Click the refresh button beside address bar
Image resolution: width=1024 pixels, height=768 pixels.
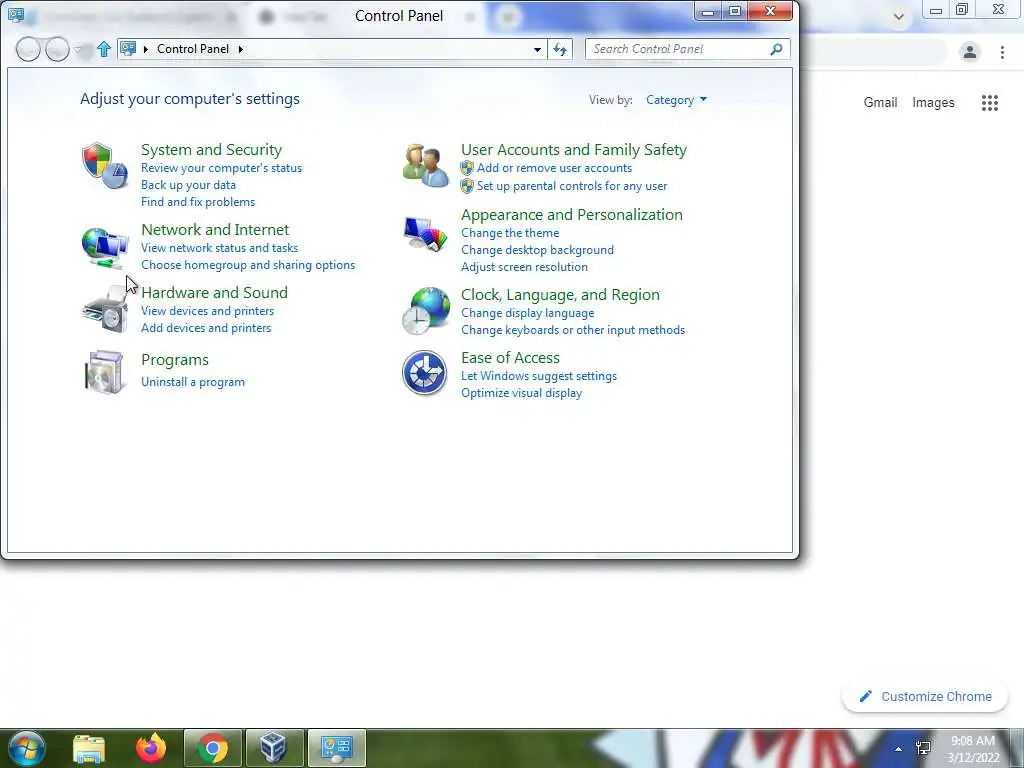[x=560, y=49]
